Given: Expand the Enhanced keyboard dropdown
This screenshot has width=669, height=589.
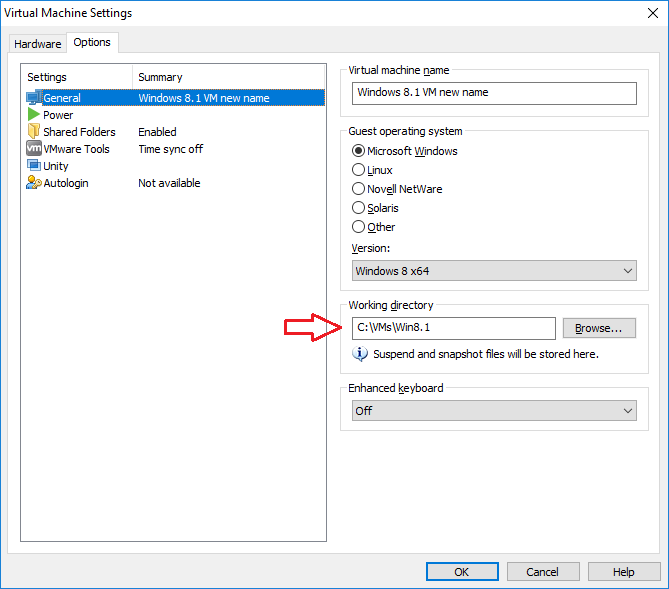Looking at the screenshot, I should 494,411.
